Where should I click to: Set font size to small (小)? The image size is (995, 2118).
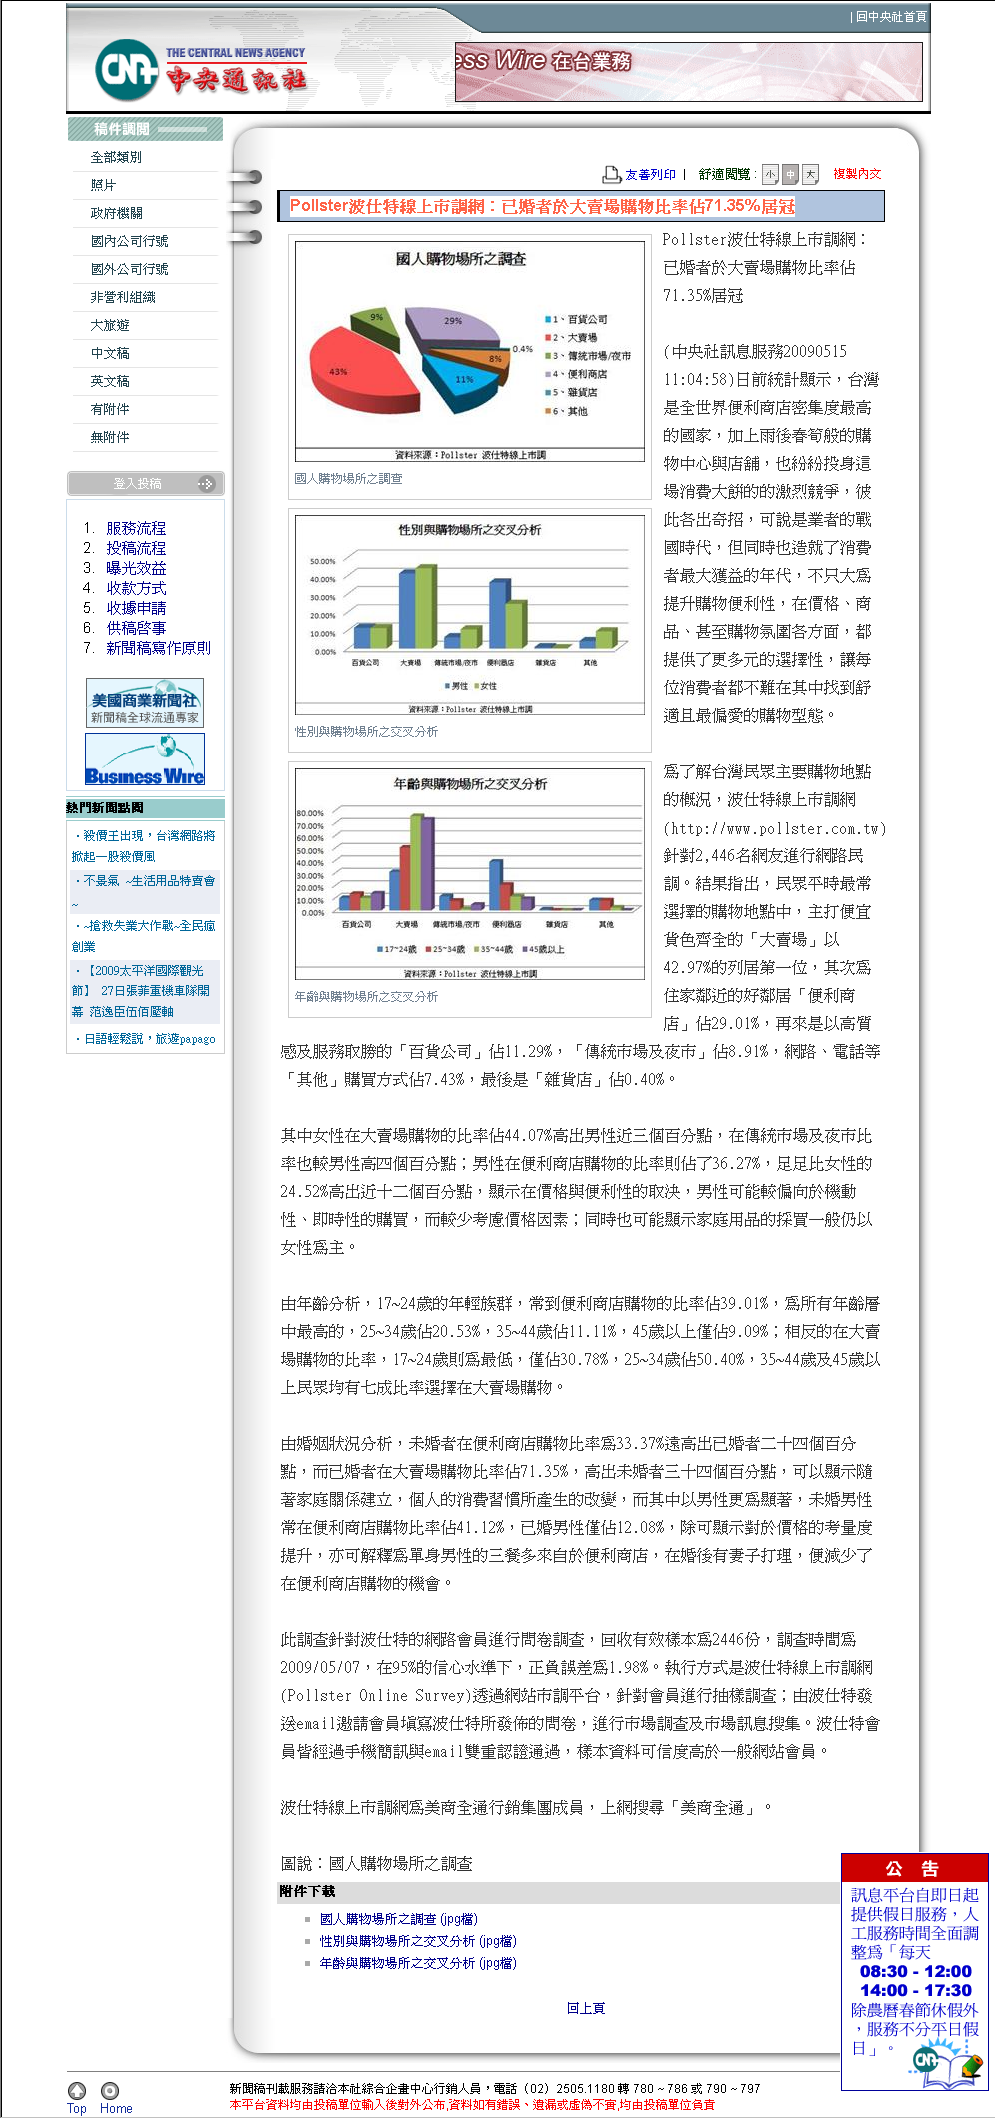[770, 174]
